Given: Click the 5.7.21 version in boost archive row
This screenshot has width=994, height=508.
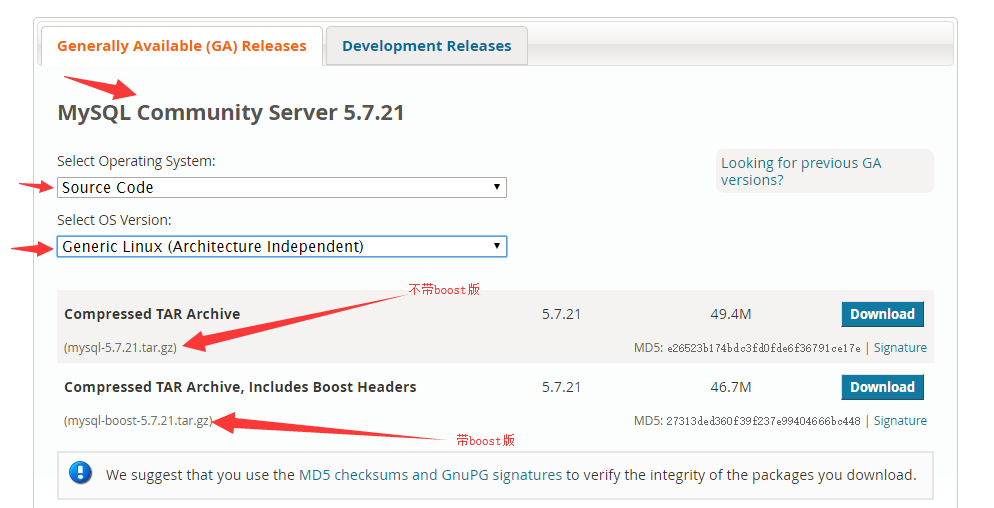Looking at the screenshot, I should [x=561, y=387].
